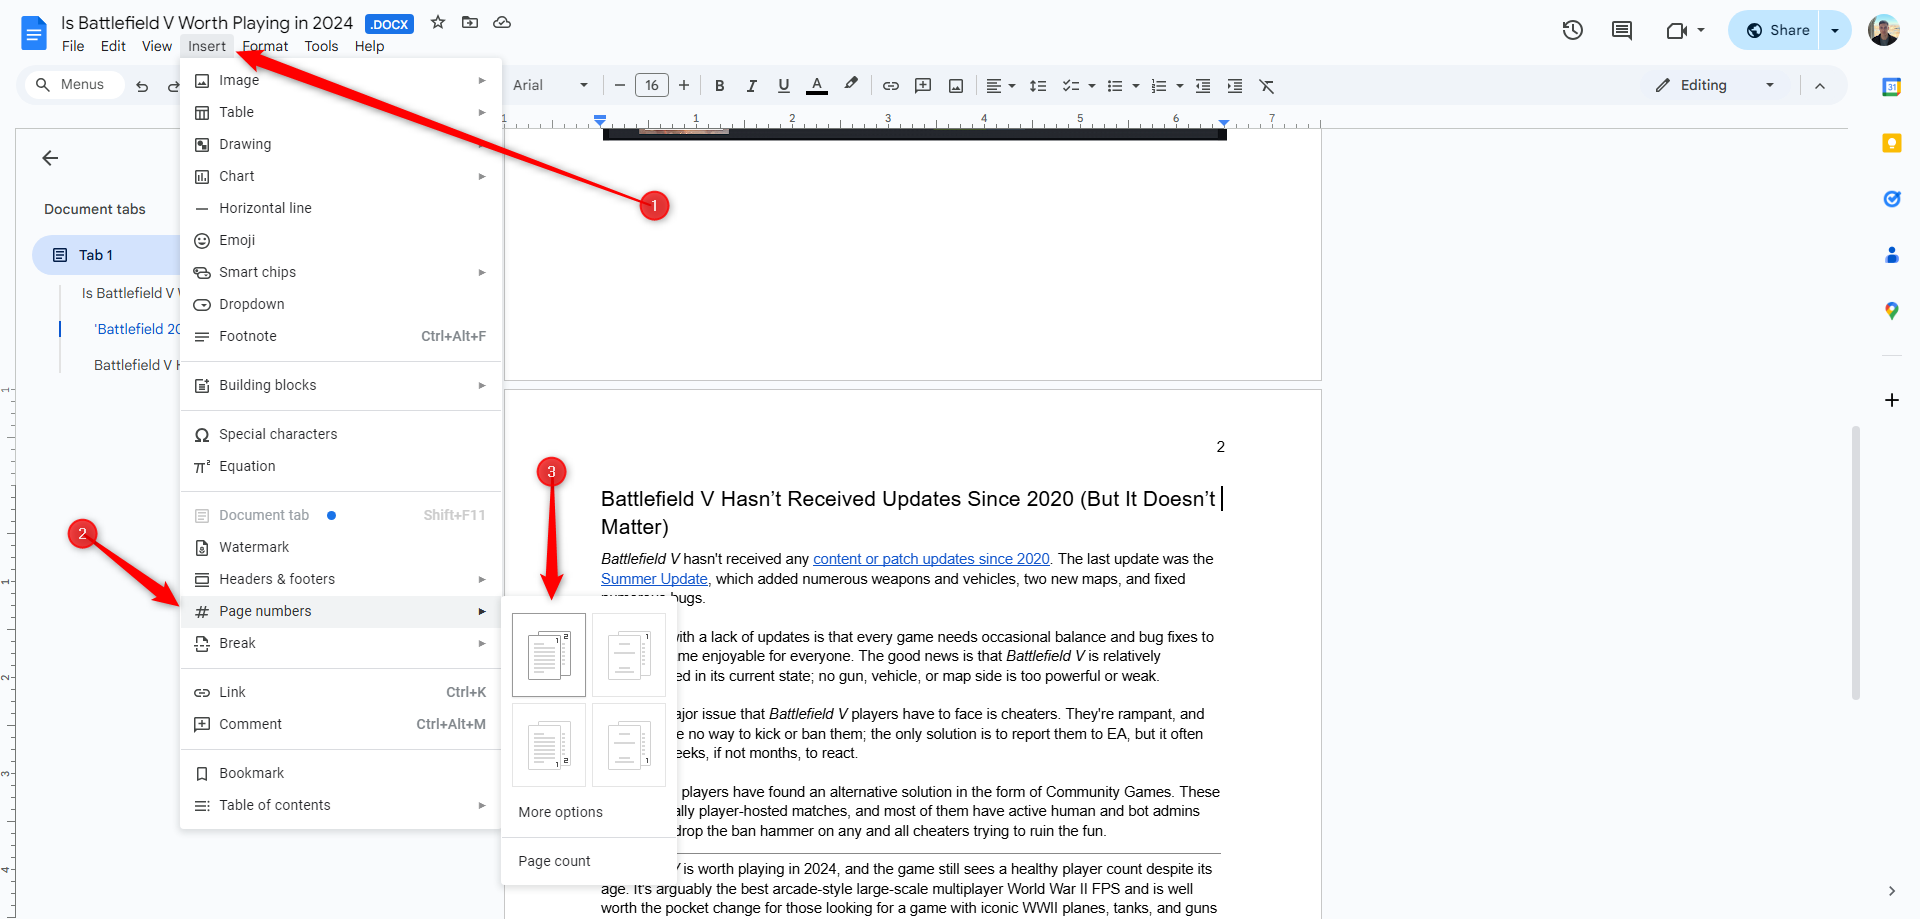Image resolution: width=1920 pixels, height=919 pixels.
Task: Expand the Break submenu
Action: [x=341, y=643]
